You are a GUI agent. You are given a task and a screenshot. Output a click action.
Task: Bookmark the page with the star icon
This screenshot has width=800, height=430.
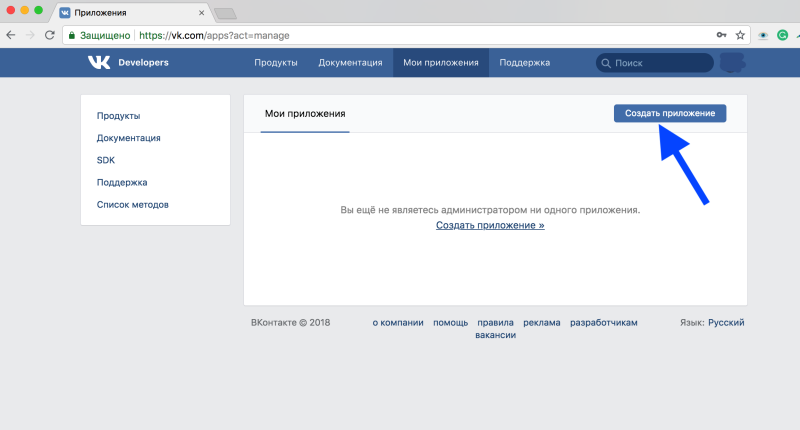740,35
